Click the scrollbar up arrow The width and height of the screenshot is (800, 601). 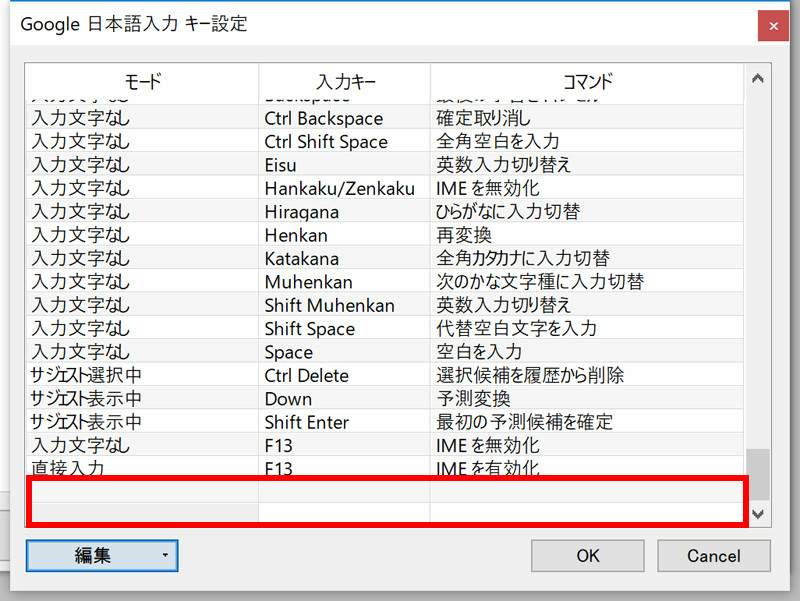758,79
